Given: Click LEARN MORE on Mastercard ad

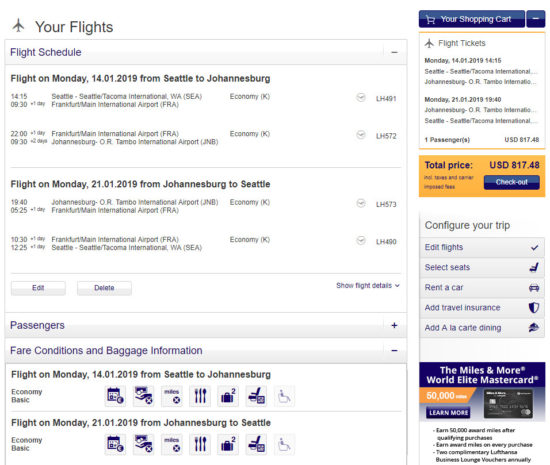Looking at the screenshot, I should pyautogui.click(x=448, y=412).
